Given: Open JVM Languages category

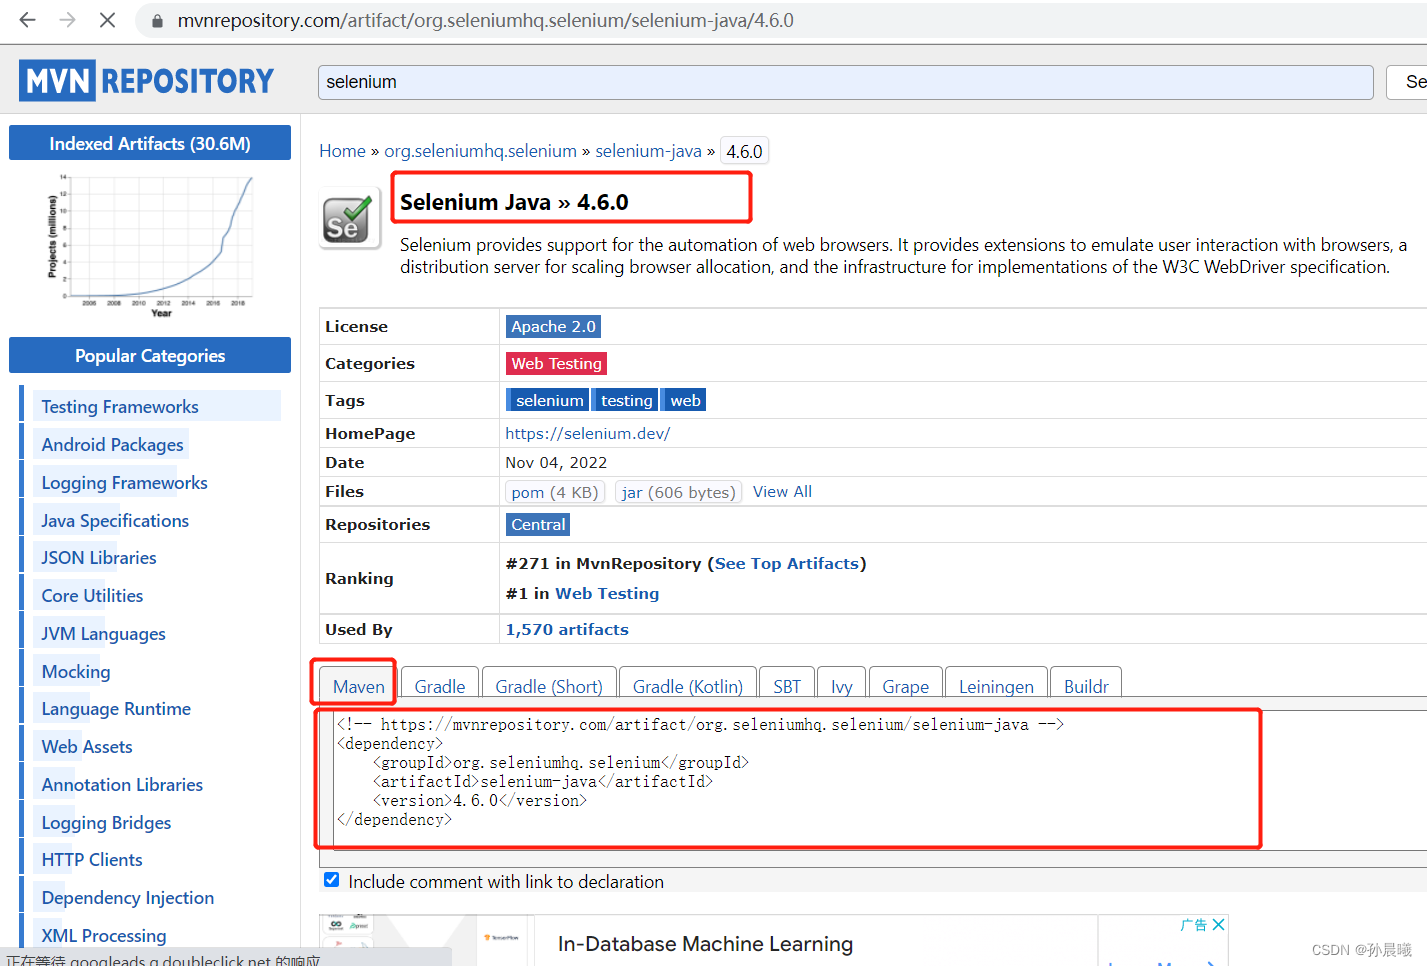Looking at the screenshot, I should tap(103, 633).
